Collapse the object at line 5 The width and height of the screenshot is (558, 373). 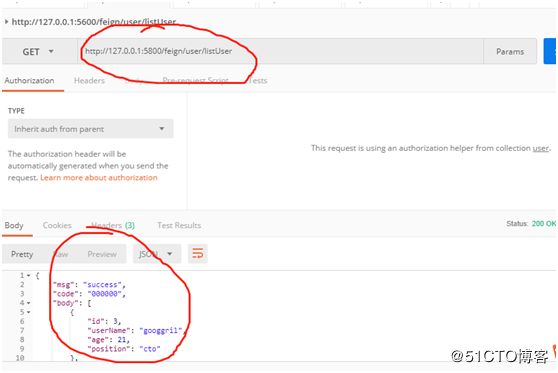pos(28,312)
